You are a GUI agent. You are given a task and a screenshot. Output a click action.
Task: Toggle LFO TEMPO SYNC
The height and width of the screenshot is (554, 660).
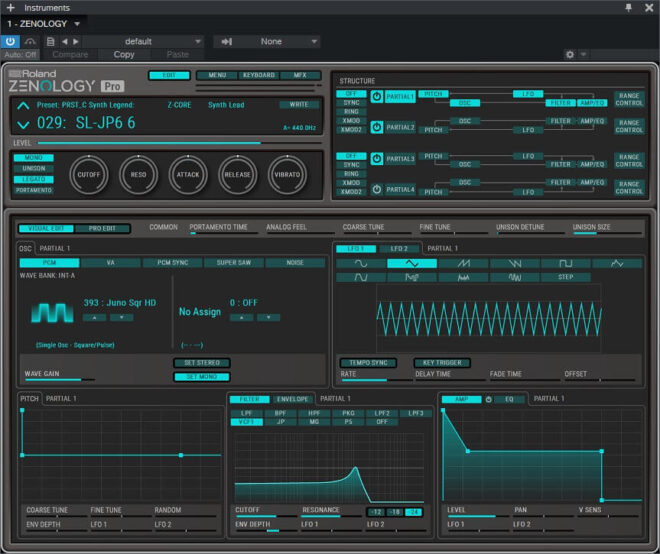[x=368, y=362]
